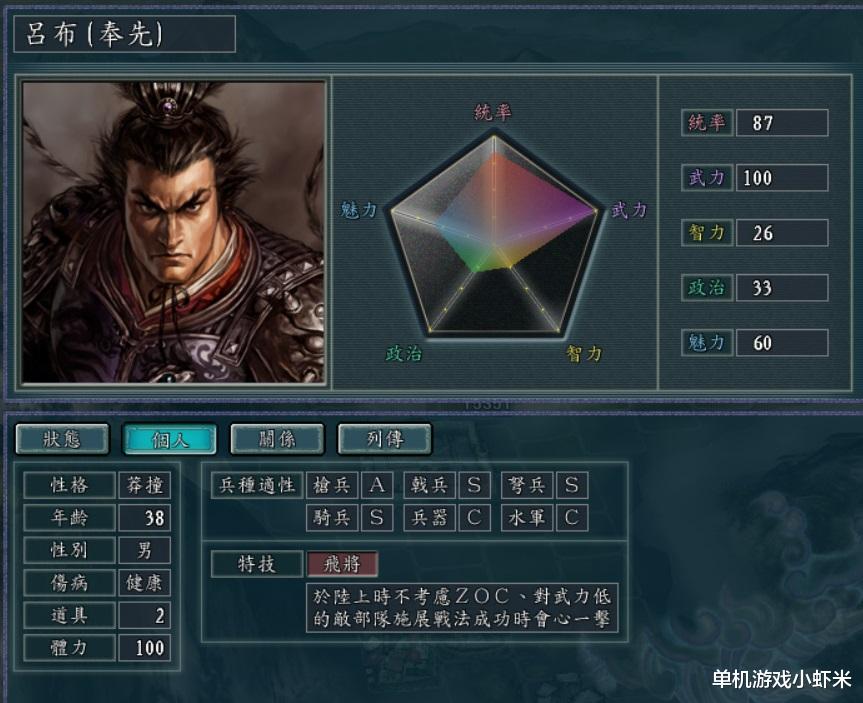Open the 列傳 biography tab
This screenshot has width=863, height=703.
385,439
